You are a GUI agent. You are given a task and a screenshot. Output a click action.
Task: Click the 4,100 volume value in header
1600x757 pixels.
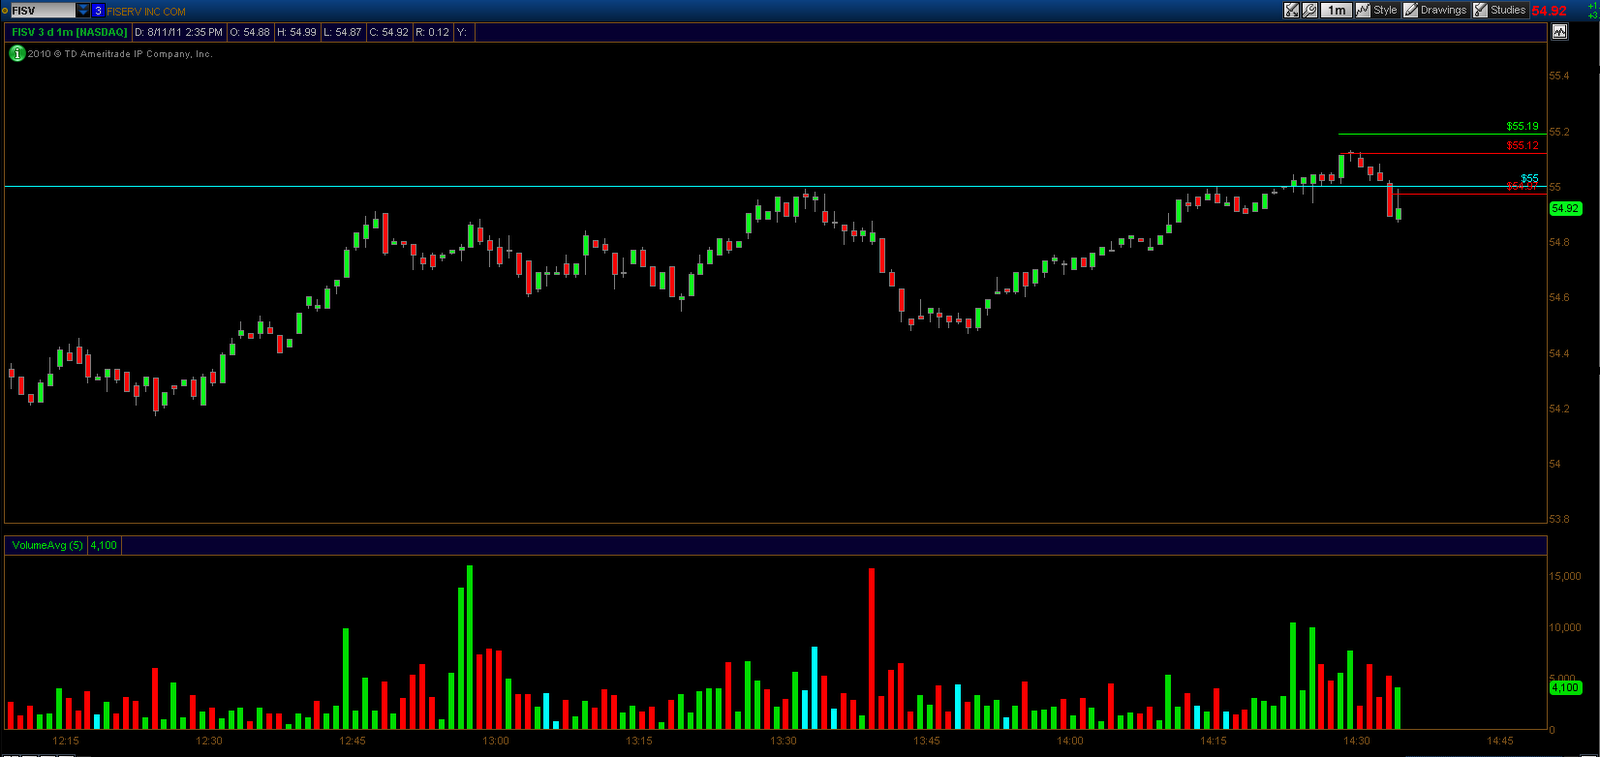pos(104,545)
